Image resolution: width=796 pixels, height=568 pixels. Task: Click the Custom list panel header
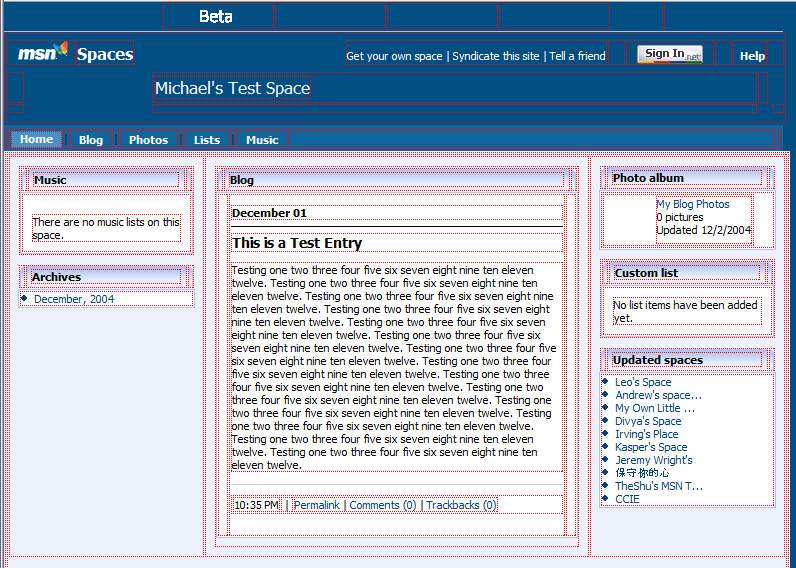click(x=686, y=273)
